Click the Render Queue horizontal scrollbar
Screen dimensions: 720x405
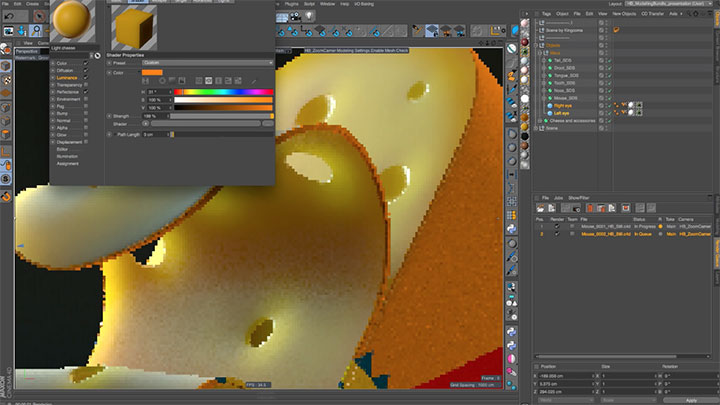click(x=606, y=356)
